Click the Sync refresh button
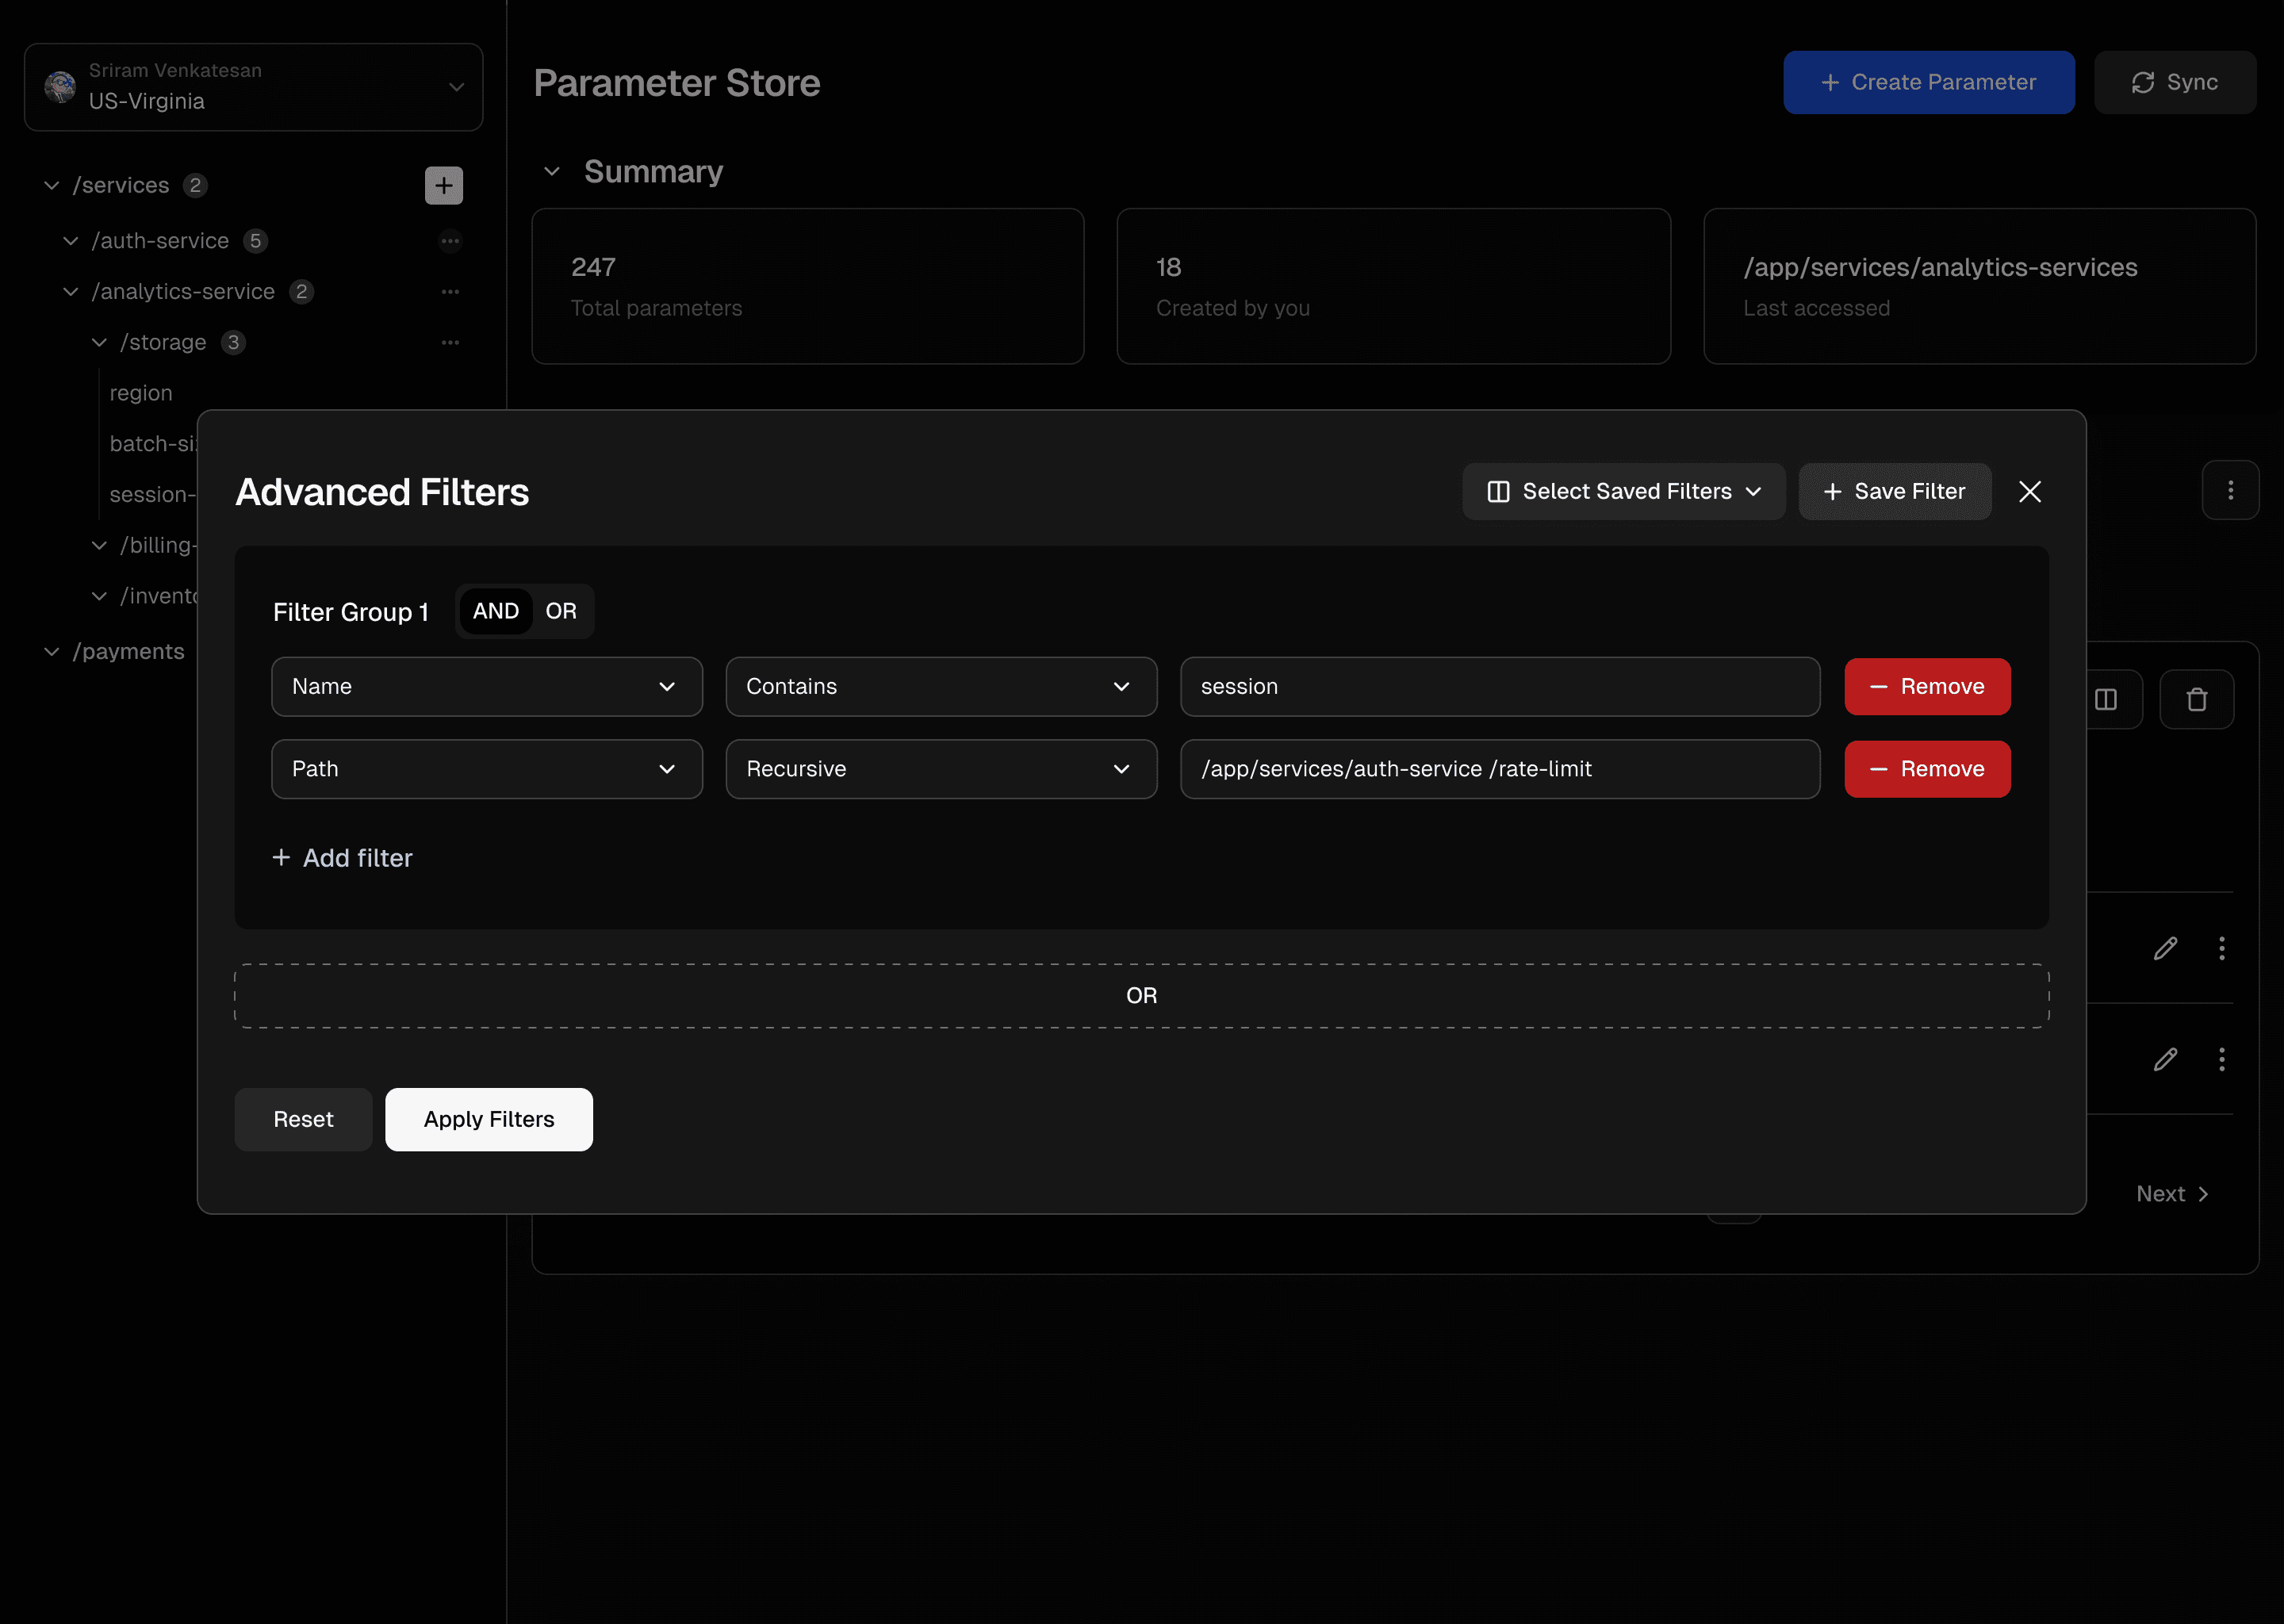 pos(2174,82)
